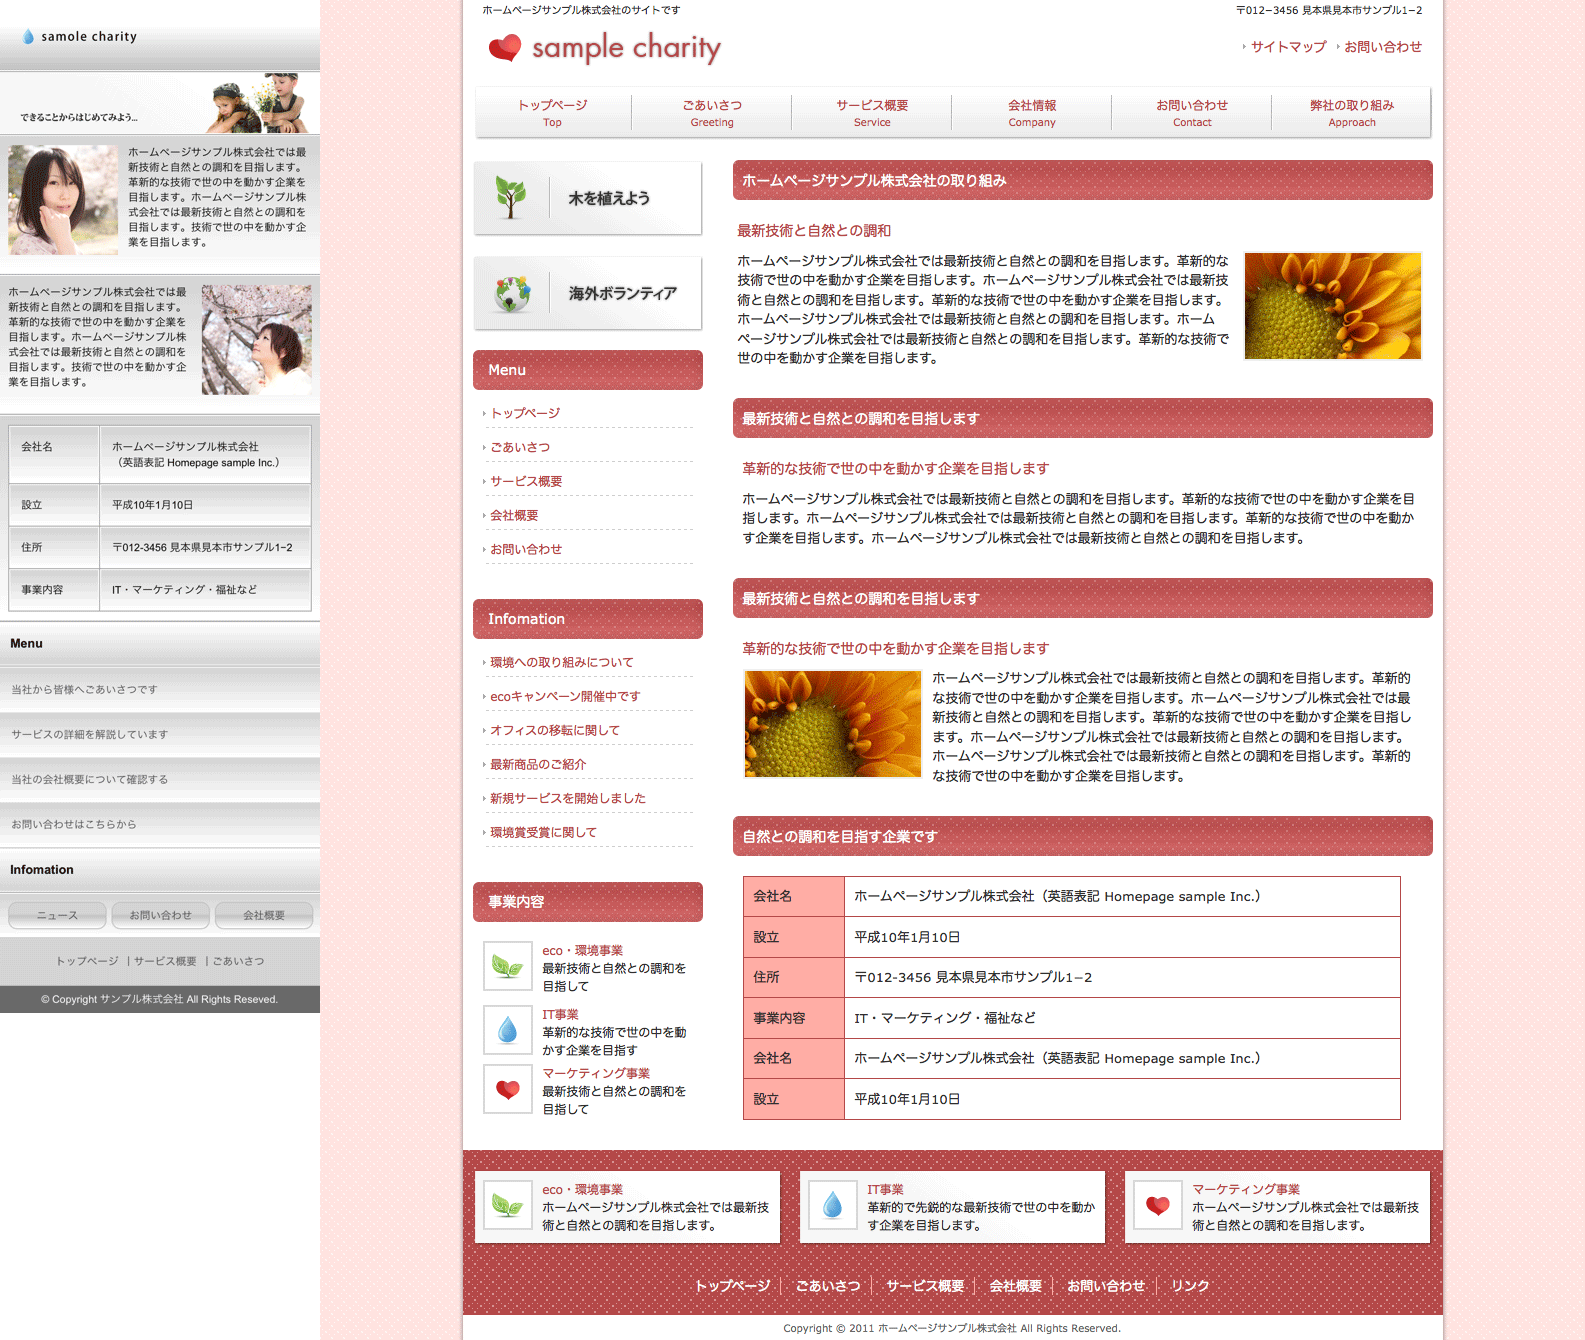Click the blue drop icon in mobile header
Viewport: 1585px width, 1340px height.
pyautogui.click(x=28, y=37)
